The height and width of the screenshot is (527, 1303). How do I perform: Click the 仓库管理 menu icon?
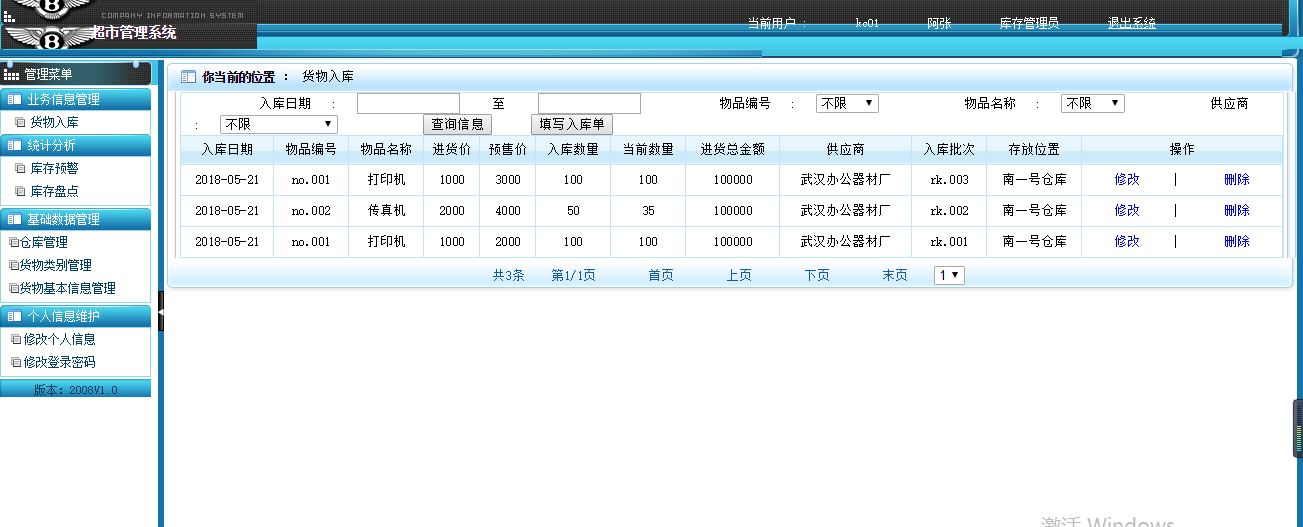tap(14, 242)
